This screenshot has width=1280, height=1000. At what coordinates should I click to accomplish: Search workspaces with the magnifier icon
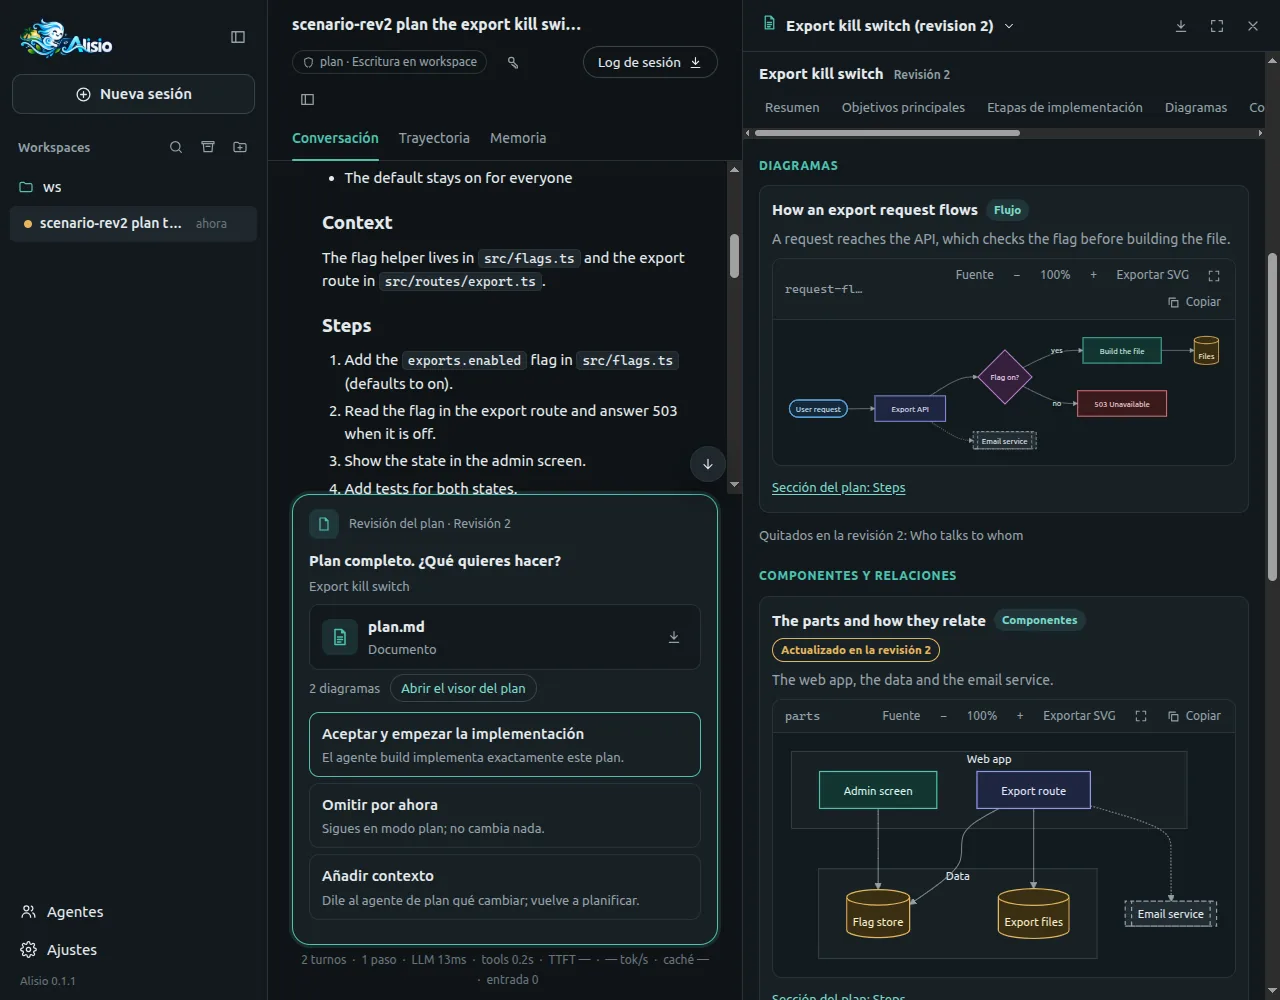point(176,147)
